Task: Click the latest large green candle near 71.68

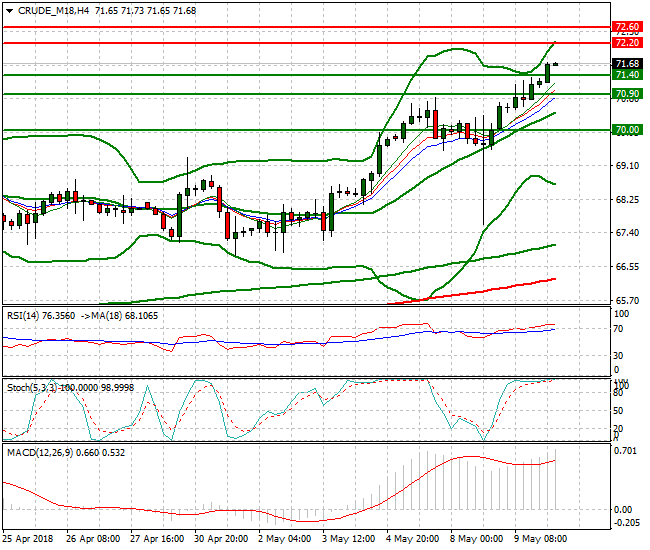Action: pos(548,73)
